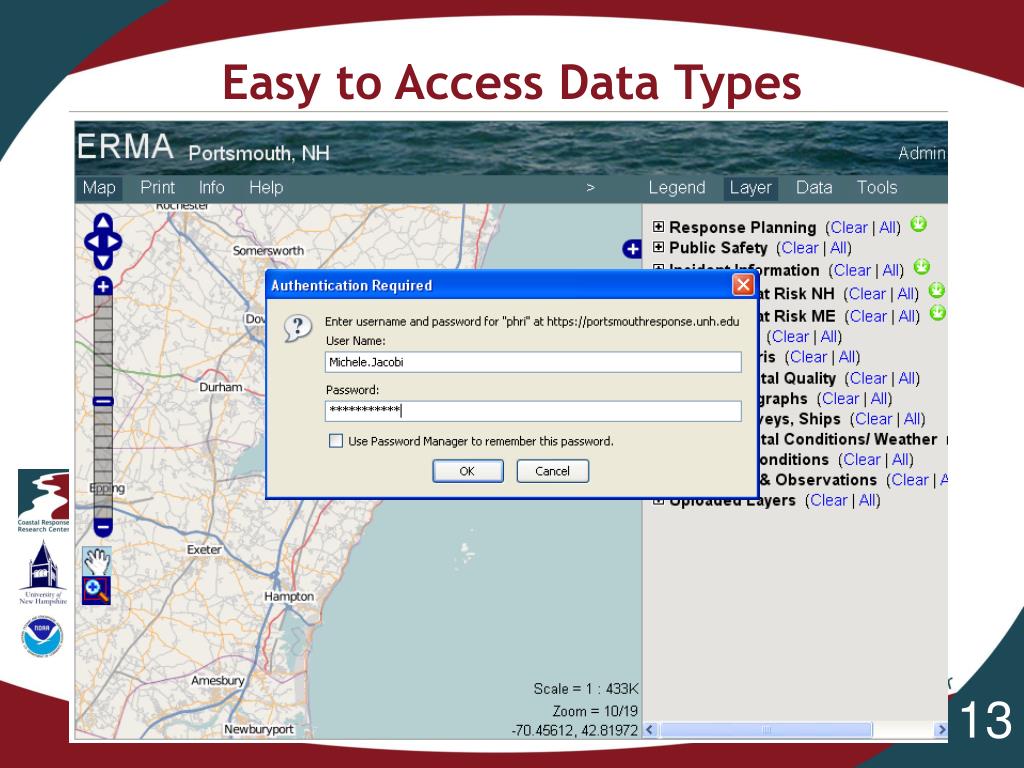Click Clear link for Quality row
This screenshot has width=1024, height=768.
[868, 378]
